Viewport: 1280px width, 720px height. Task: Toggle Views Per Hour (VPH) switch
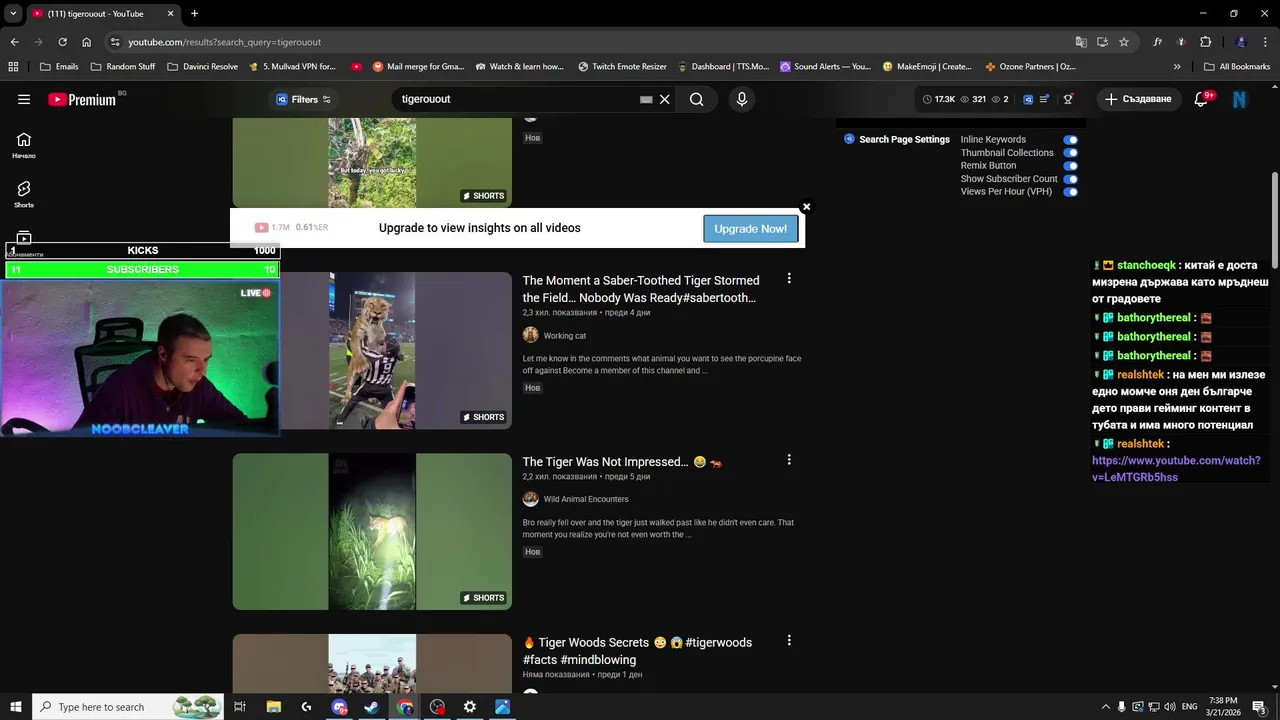1070,192
